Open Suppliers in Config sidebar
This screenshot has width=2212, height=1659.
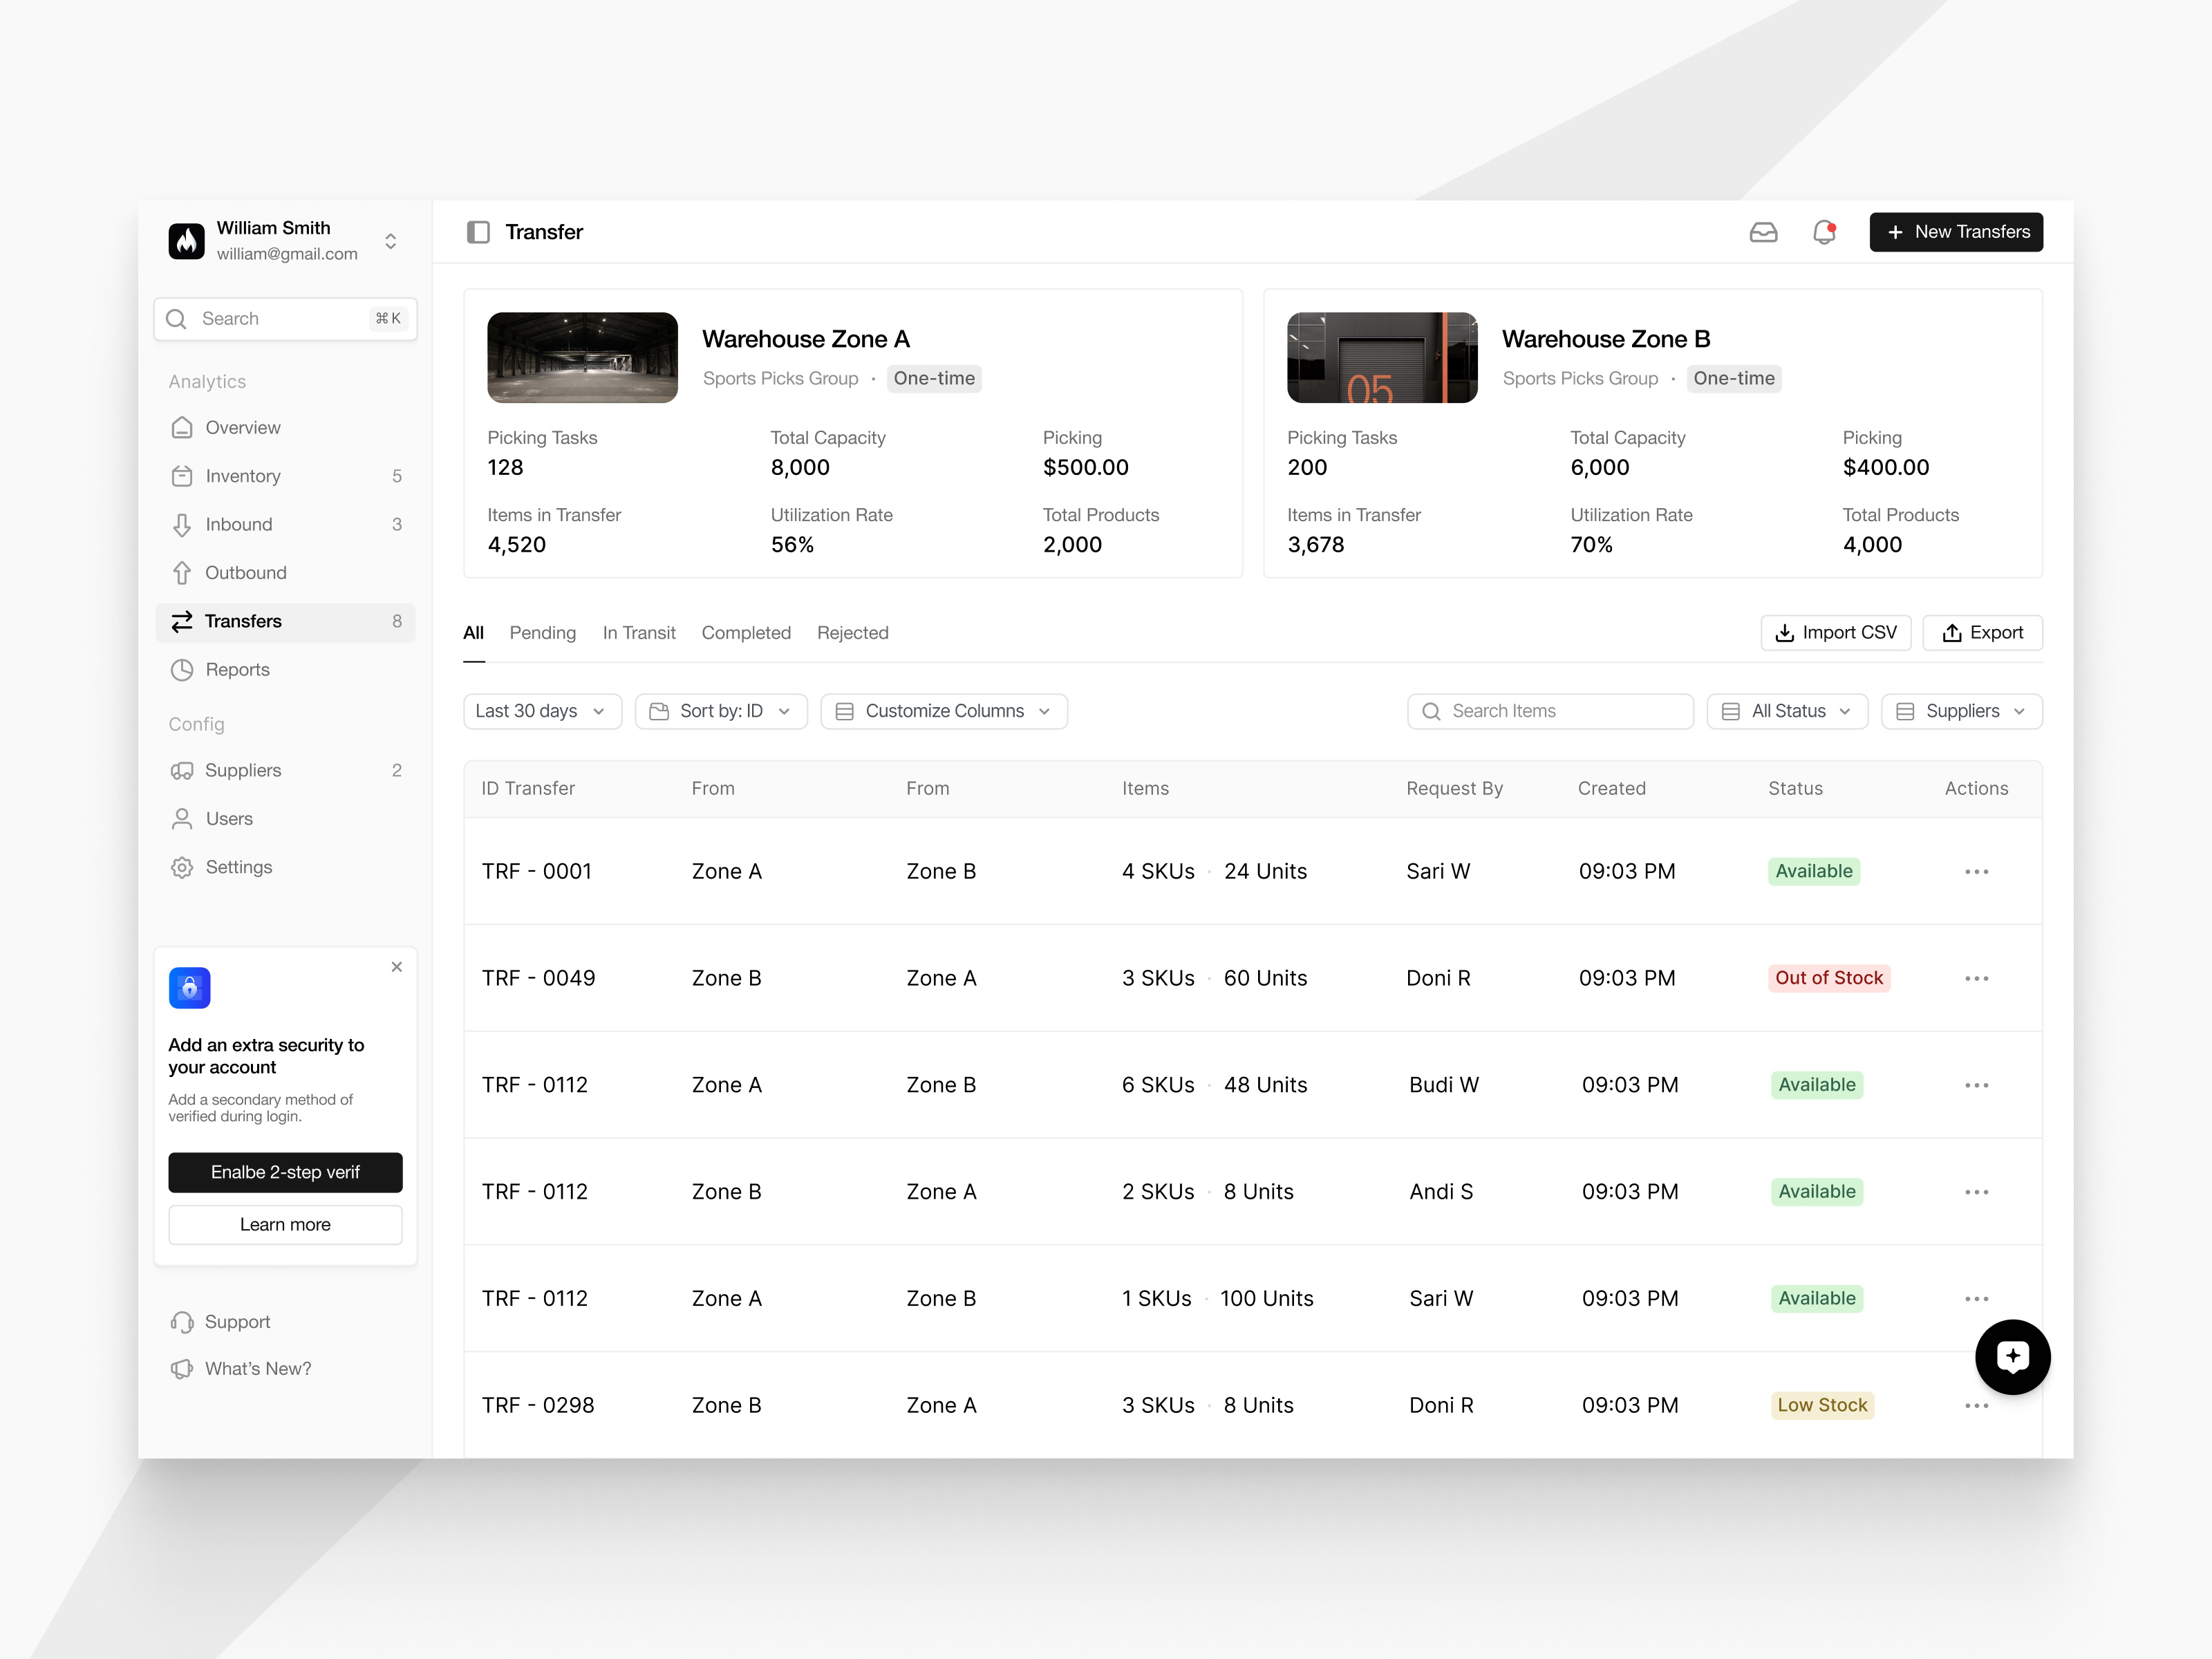coord(285,770)
